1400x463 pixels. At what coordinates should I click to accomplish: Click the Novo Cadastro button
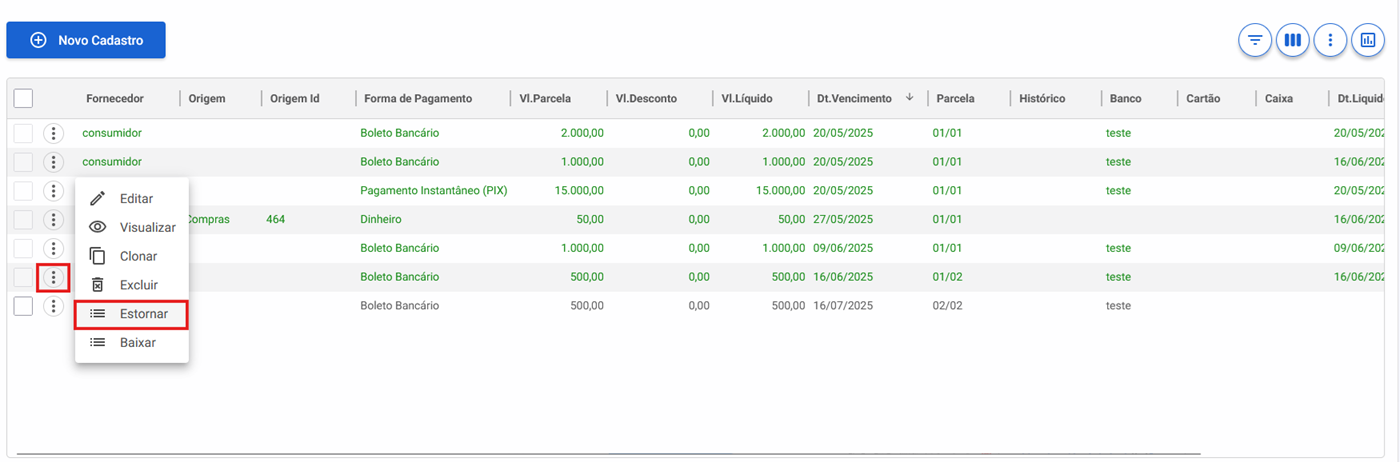pos(86,40)
